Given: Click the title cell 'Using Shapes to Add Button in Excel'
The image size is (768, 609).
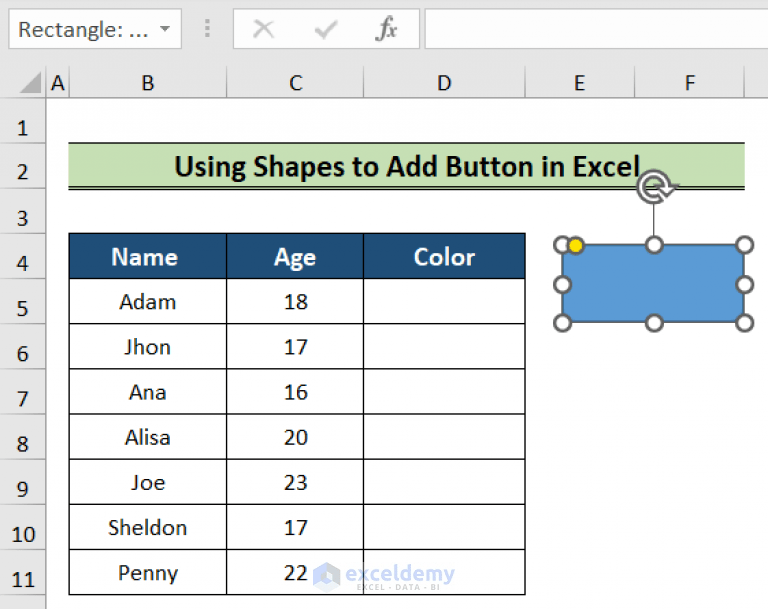Looking at the screenshot, I should (407, 166).
